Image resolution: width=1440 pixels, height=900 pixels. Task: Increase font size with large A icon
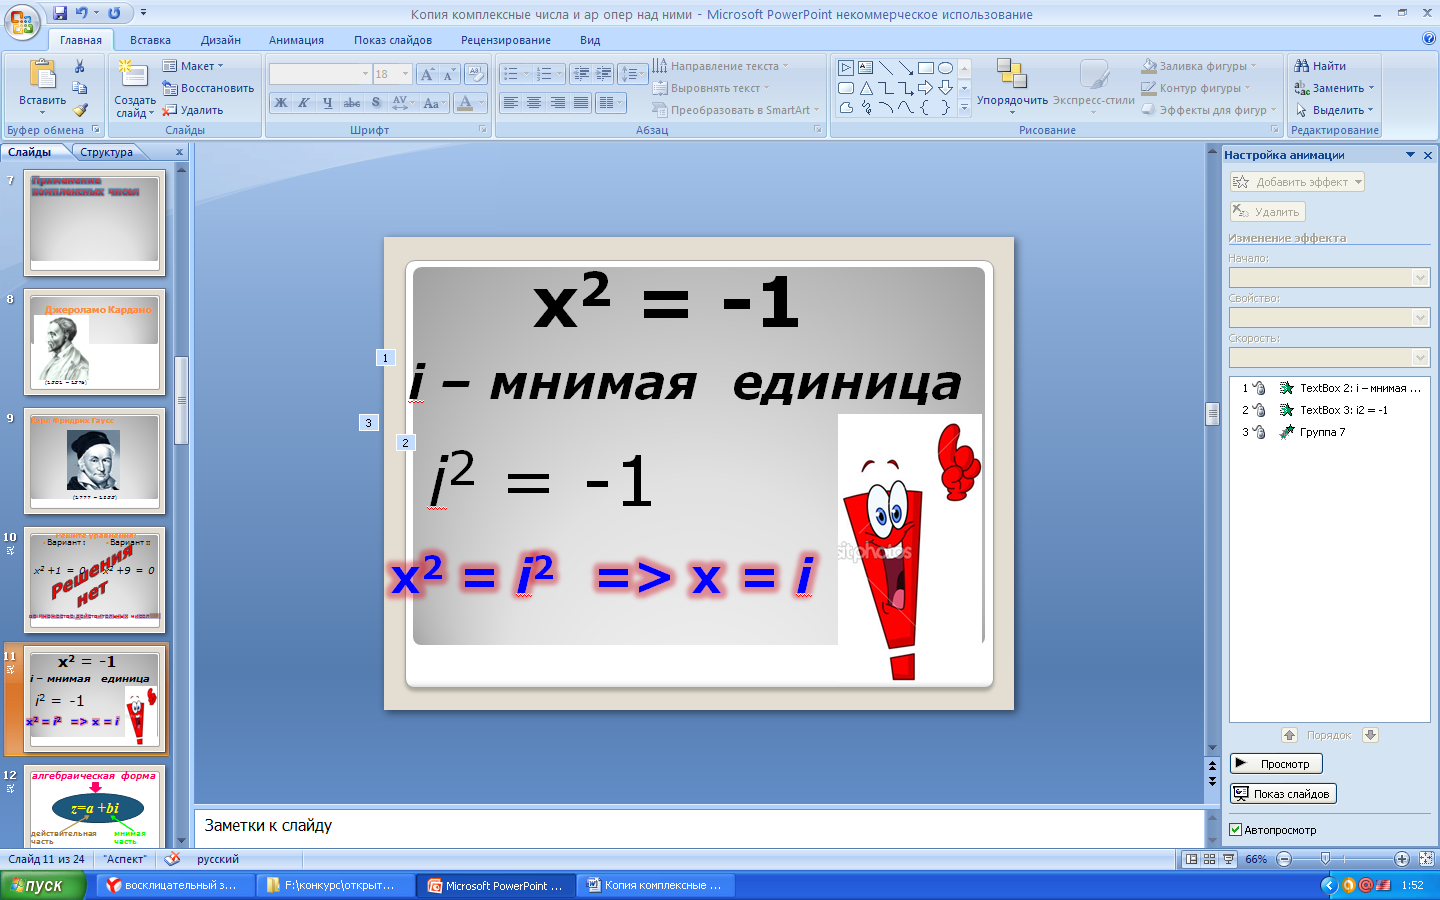tap(427, 74)
